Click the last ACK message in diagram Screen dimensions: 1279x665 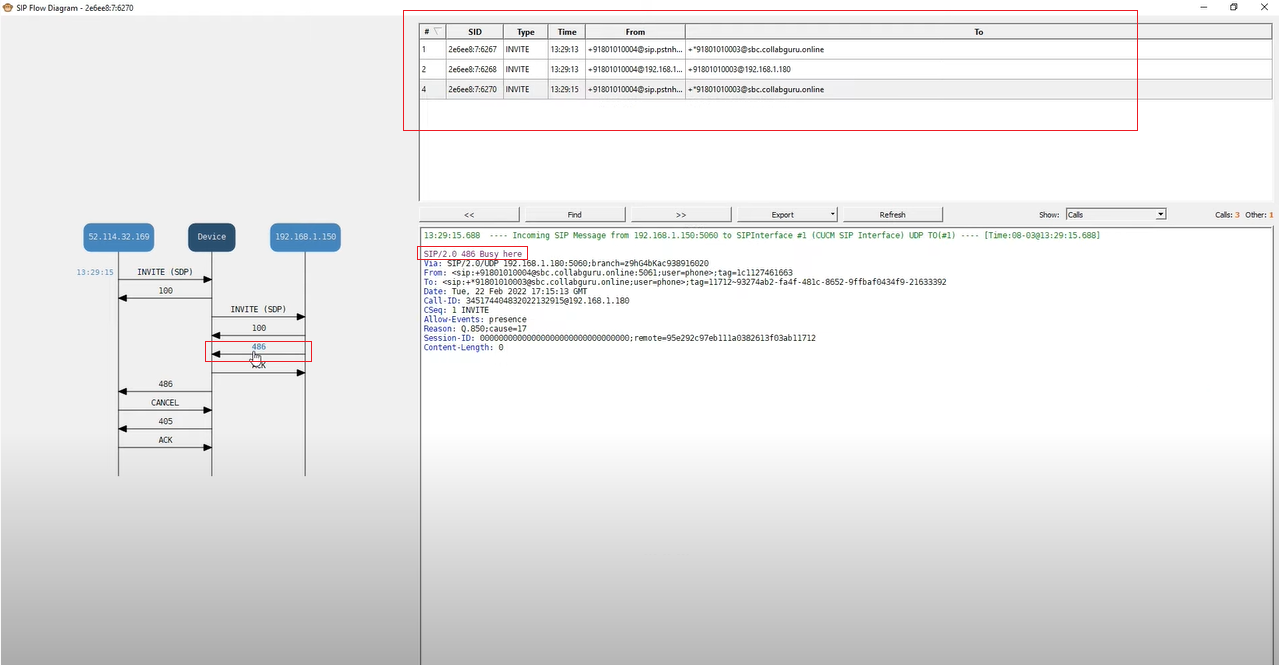tap(165, 440)
